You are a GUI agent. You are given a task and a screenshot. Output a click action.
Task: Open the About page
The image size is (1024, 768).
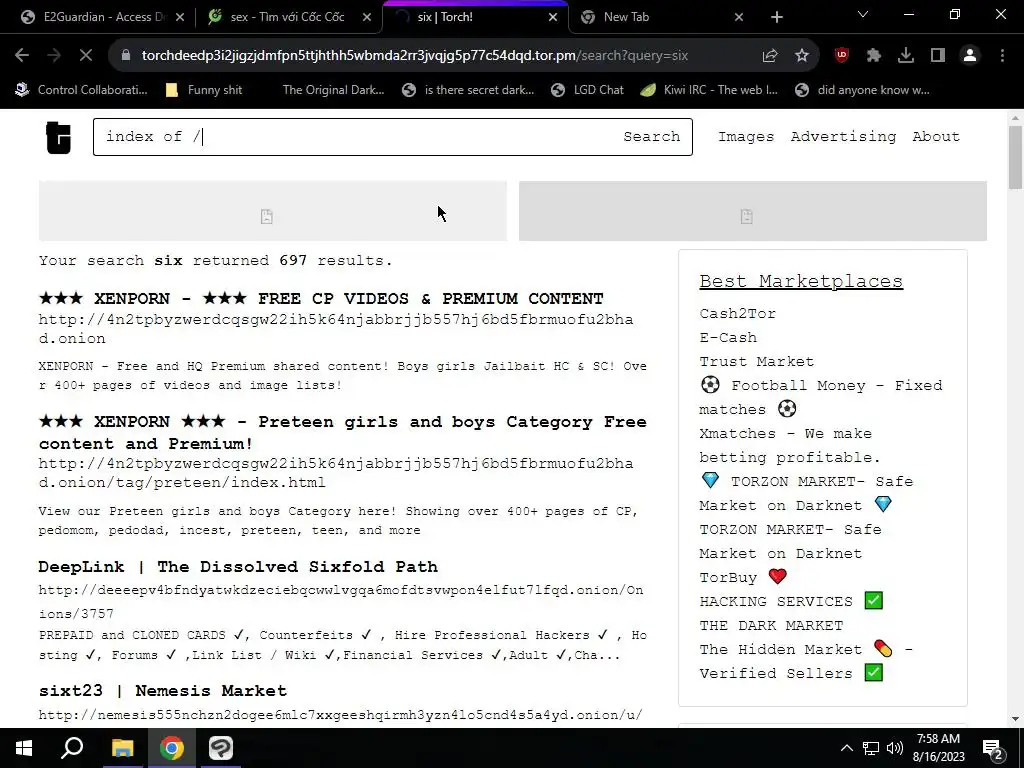click(936, 136)
